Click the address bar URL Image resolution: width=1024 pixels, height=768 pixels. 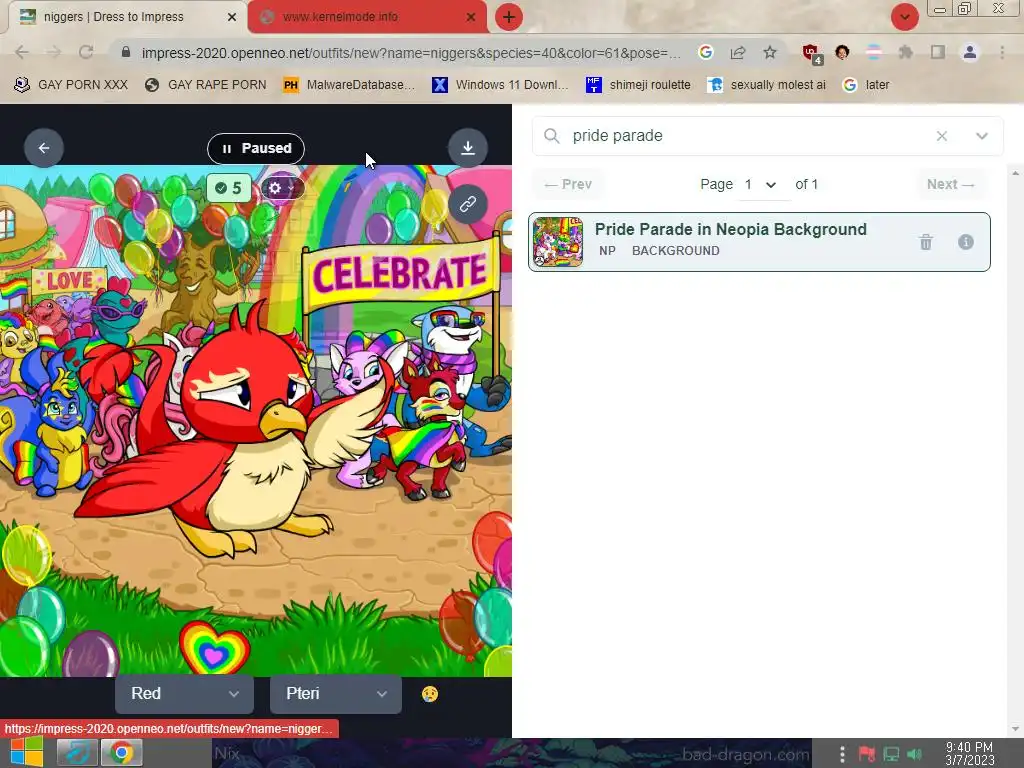pos(411,53)
